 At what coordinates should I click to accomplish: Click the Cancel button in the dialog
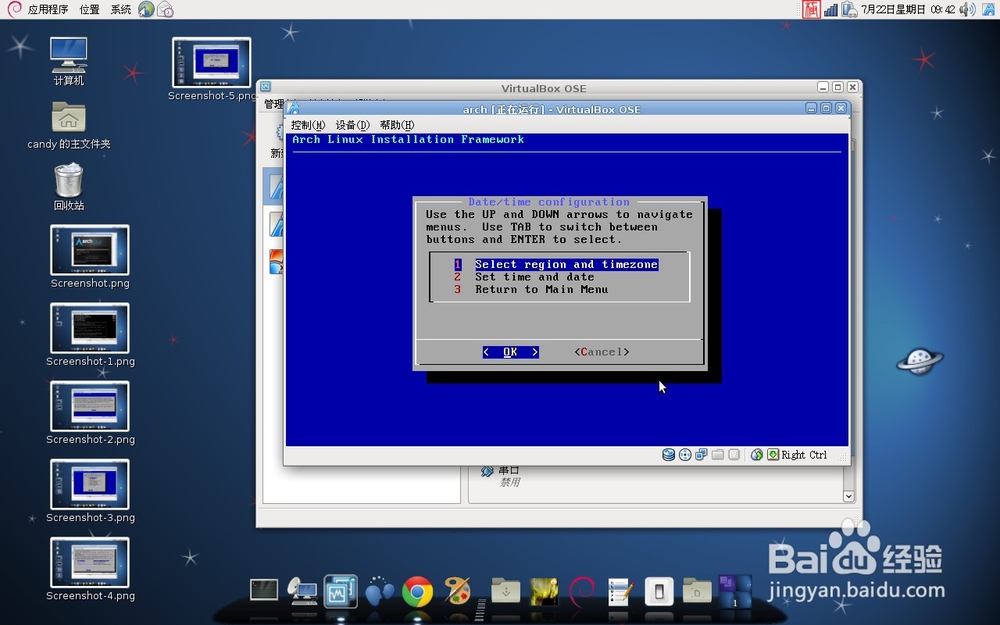tap(601, 352)
